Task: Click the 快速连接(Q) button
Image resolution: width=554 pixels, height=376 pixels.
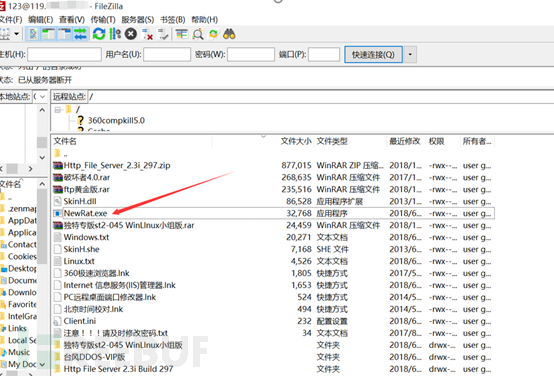Action: click(373, 55)
